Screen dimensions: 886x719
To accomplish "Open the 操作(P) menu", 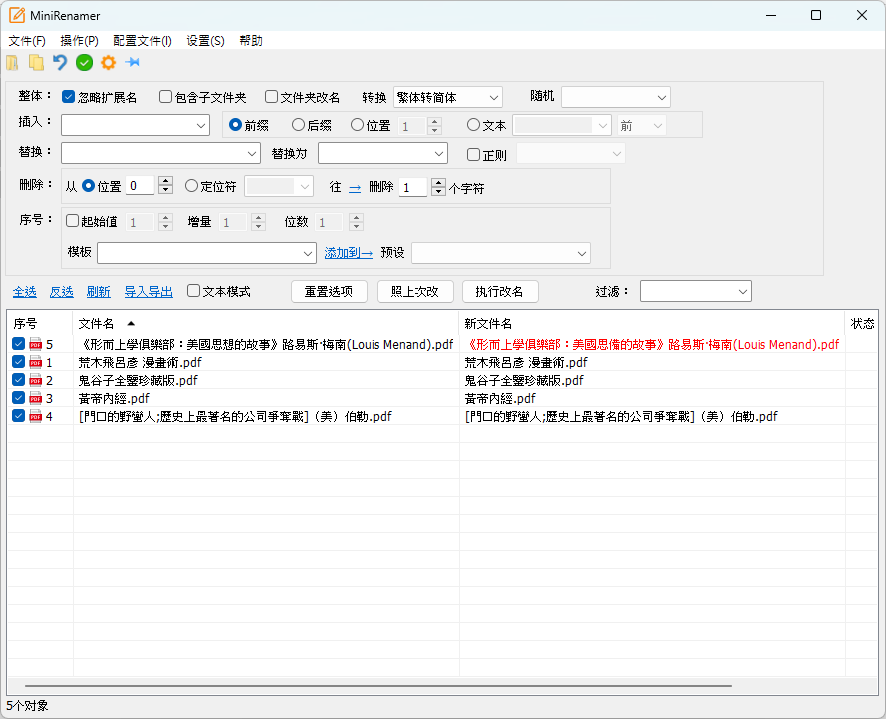I will 79,41.
